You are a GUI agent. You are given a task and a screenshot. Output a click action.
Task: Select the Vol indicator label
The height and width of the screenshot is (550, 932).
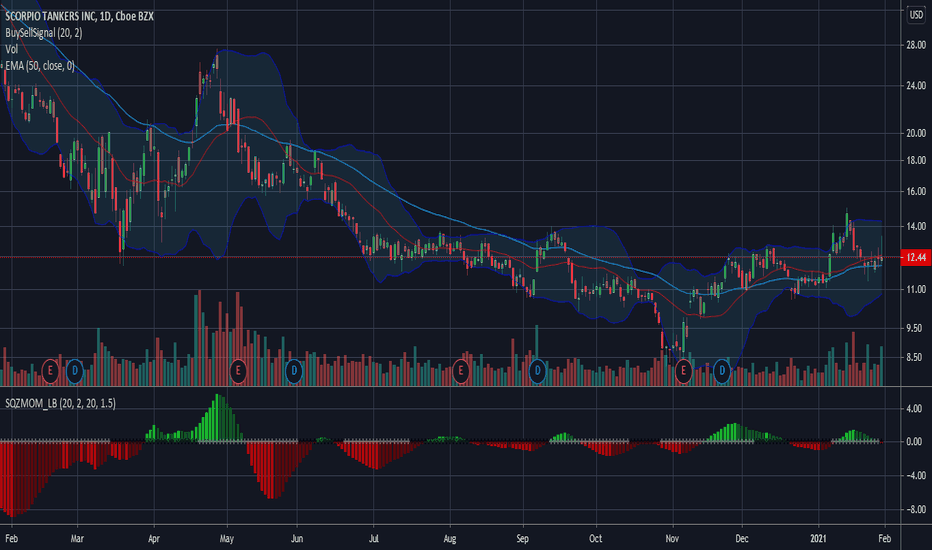coord(11,49)
